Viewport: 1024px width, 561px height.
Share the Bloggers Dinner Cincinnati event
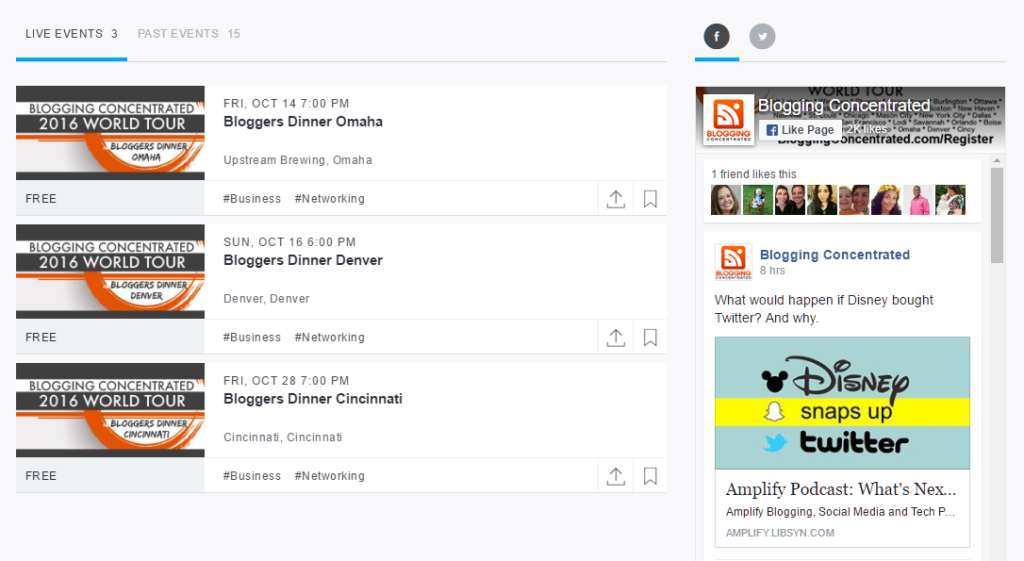click(616, 476)
